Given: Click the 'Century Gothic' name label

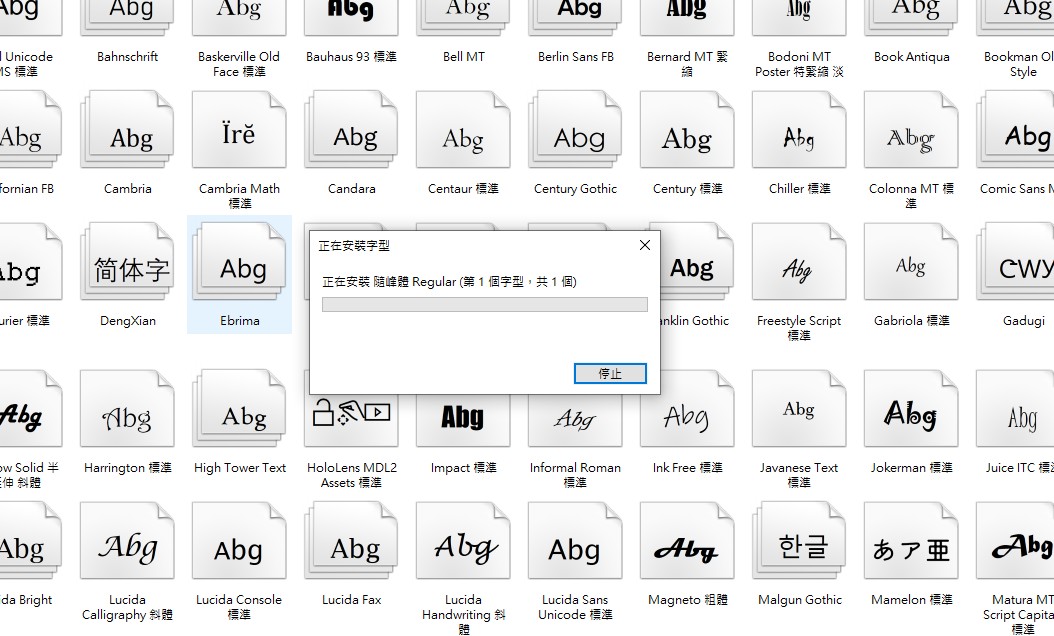Looking at the screenshot, I should (x=575, y=189).
